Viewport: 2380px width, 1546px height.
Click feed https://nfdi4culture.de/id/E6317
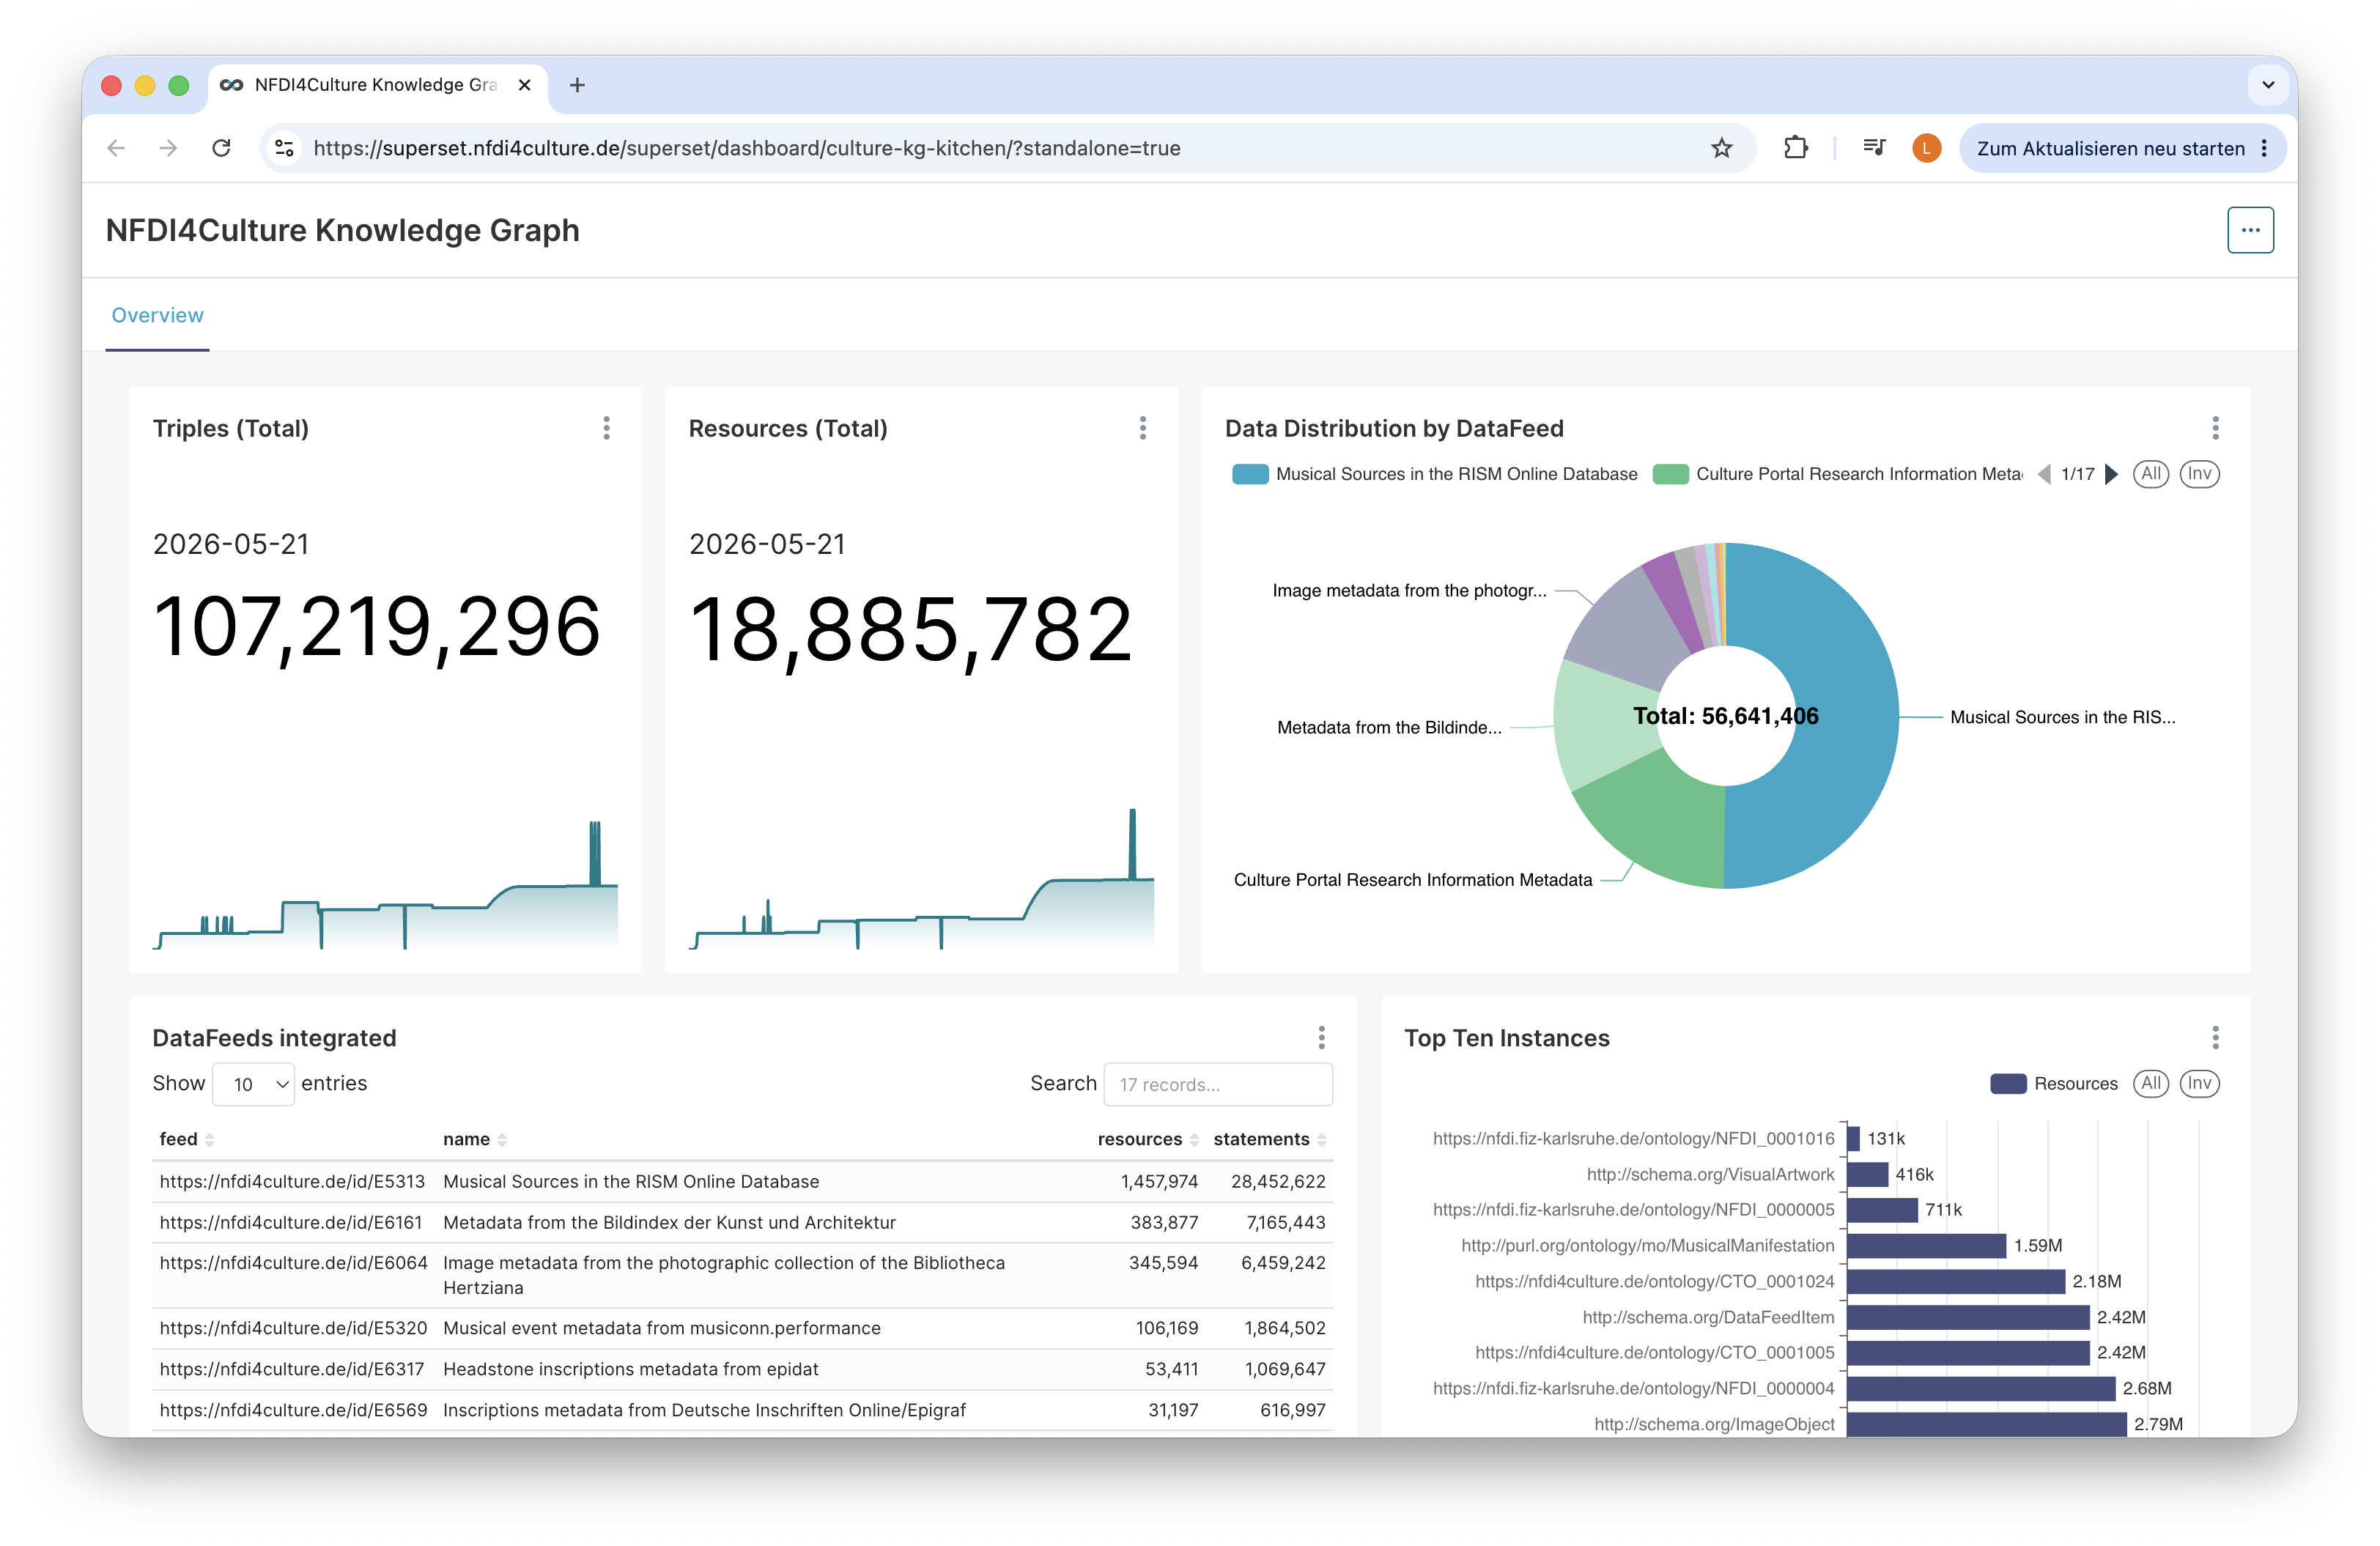(x=292, y=1368)
